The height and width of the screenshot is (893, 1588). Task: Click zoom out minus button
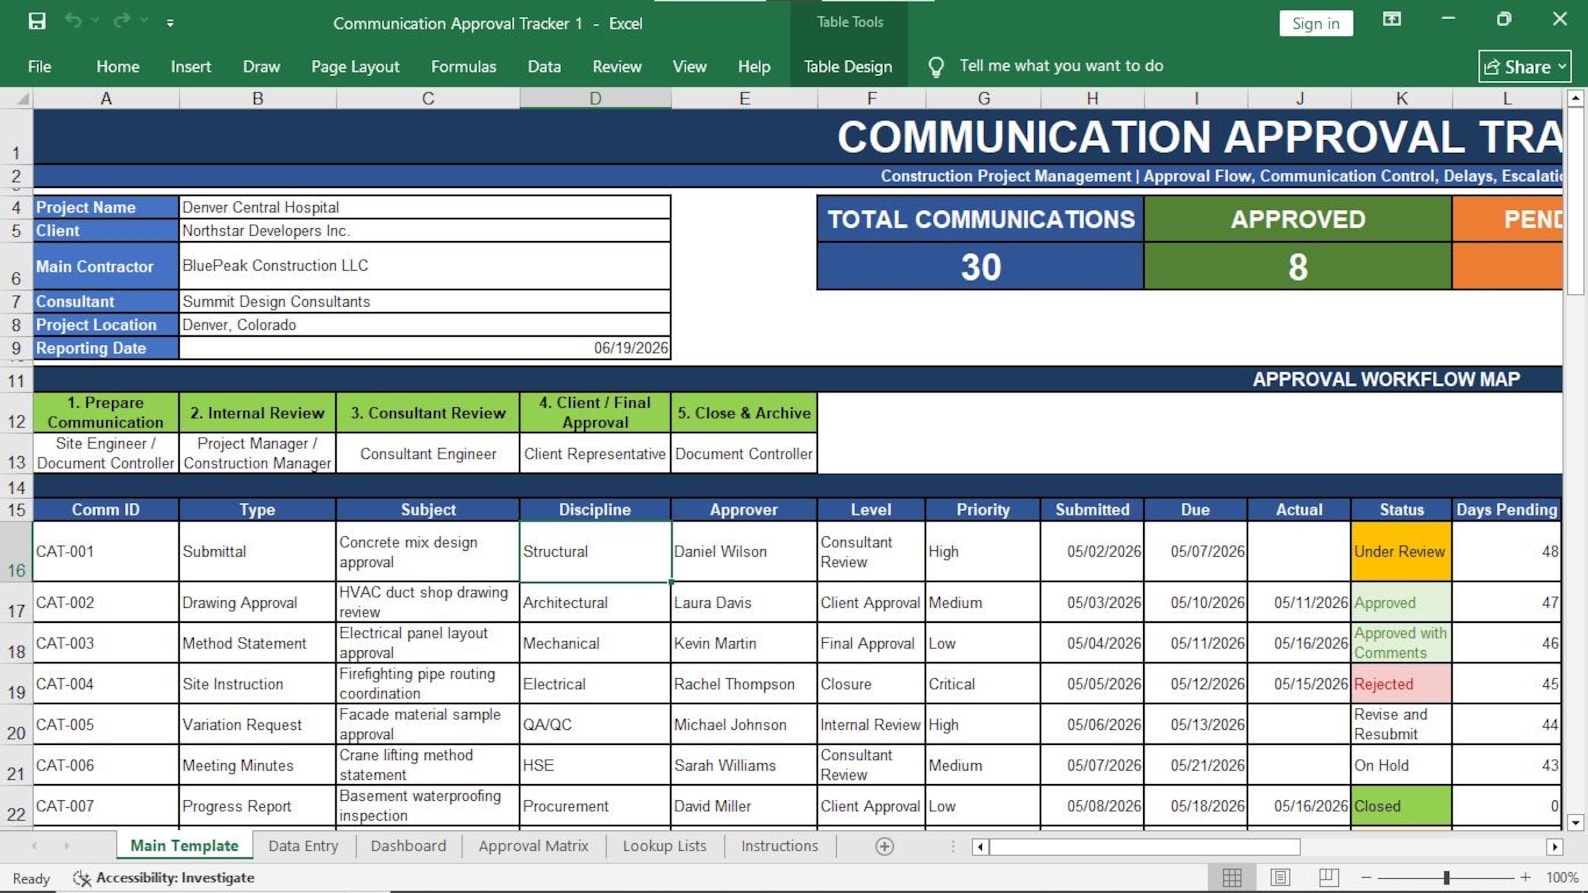click(1366, 877)
